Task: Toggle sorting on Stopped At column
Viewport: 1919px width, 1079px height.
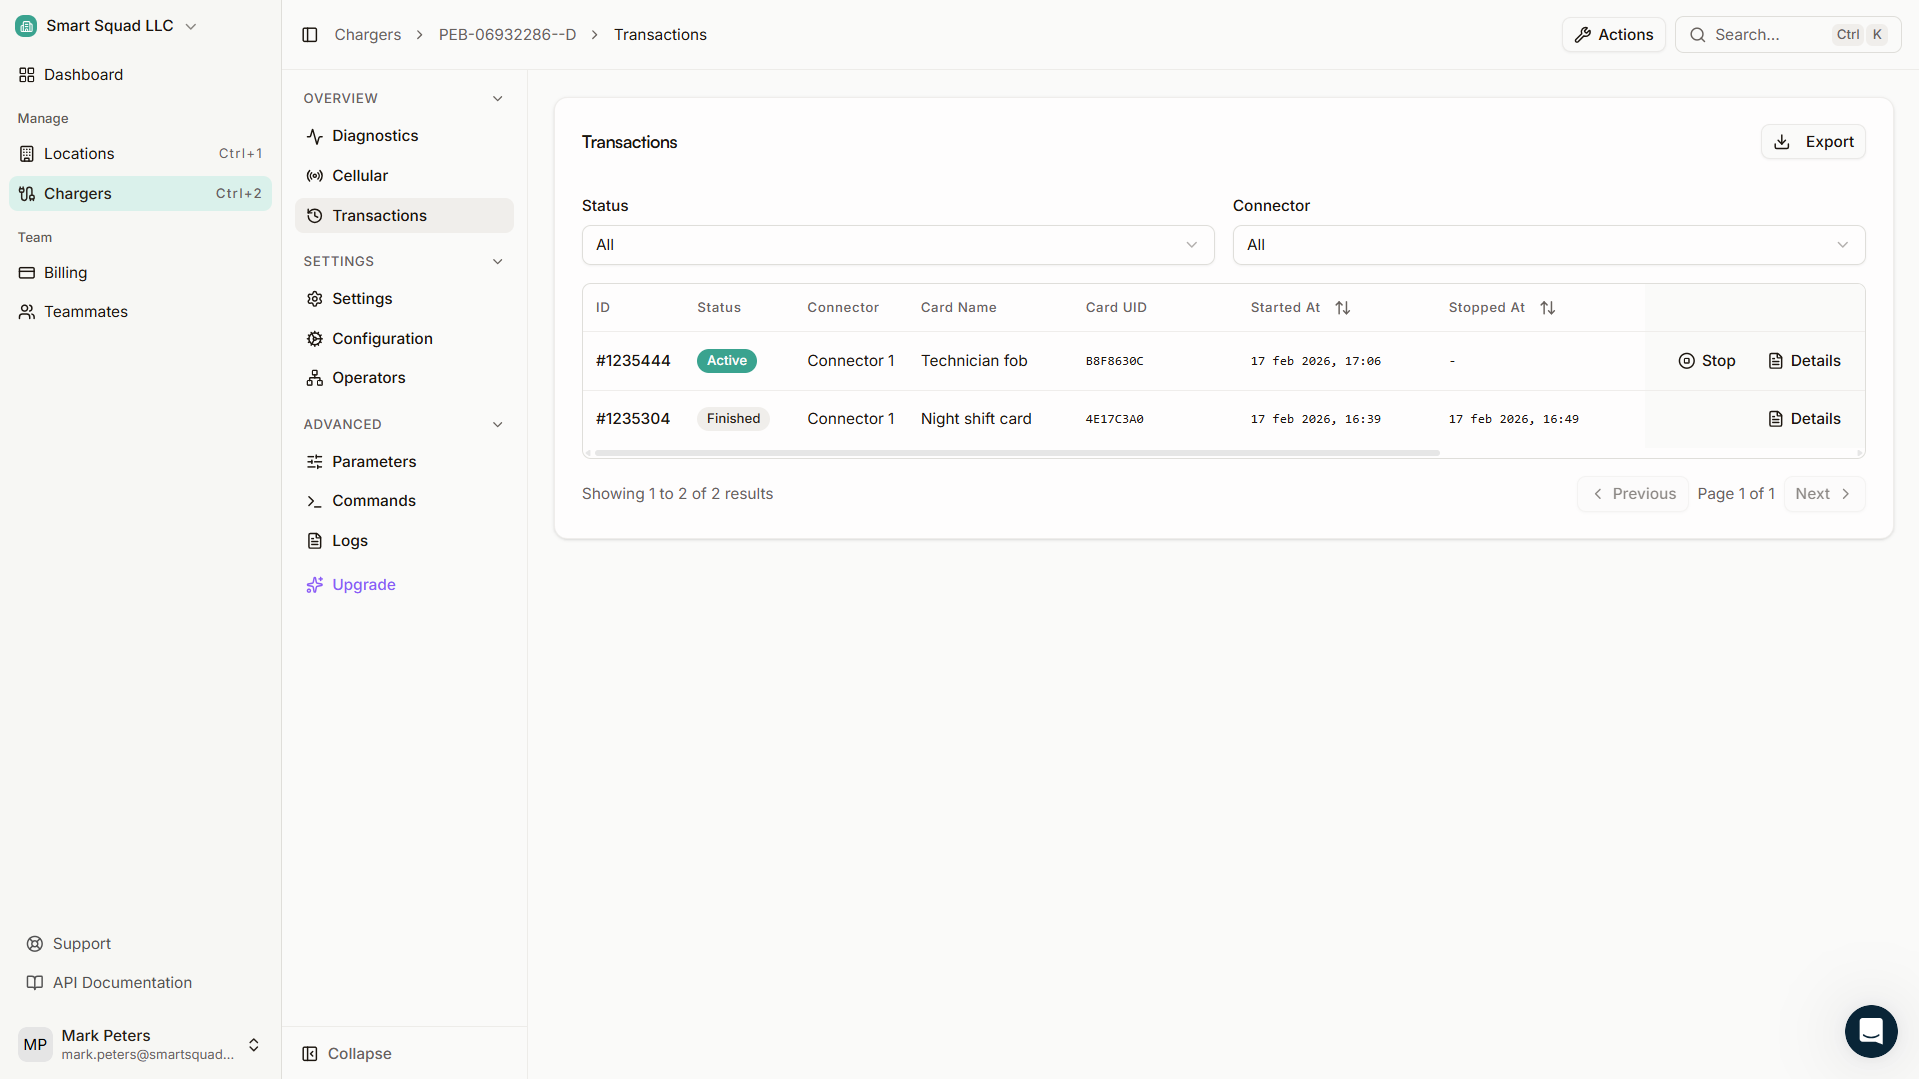Action: [1548, 307]
